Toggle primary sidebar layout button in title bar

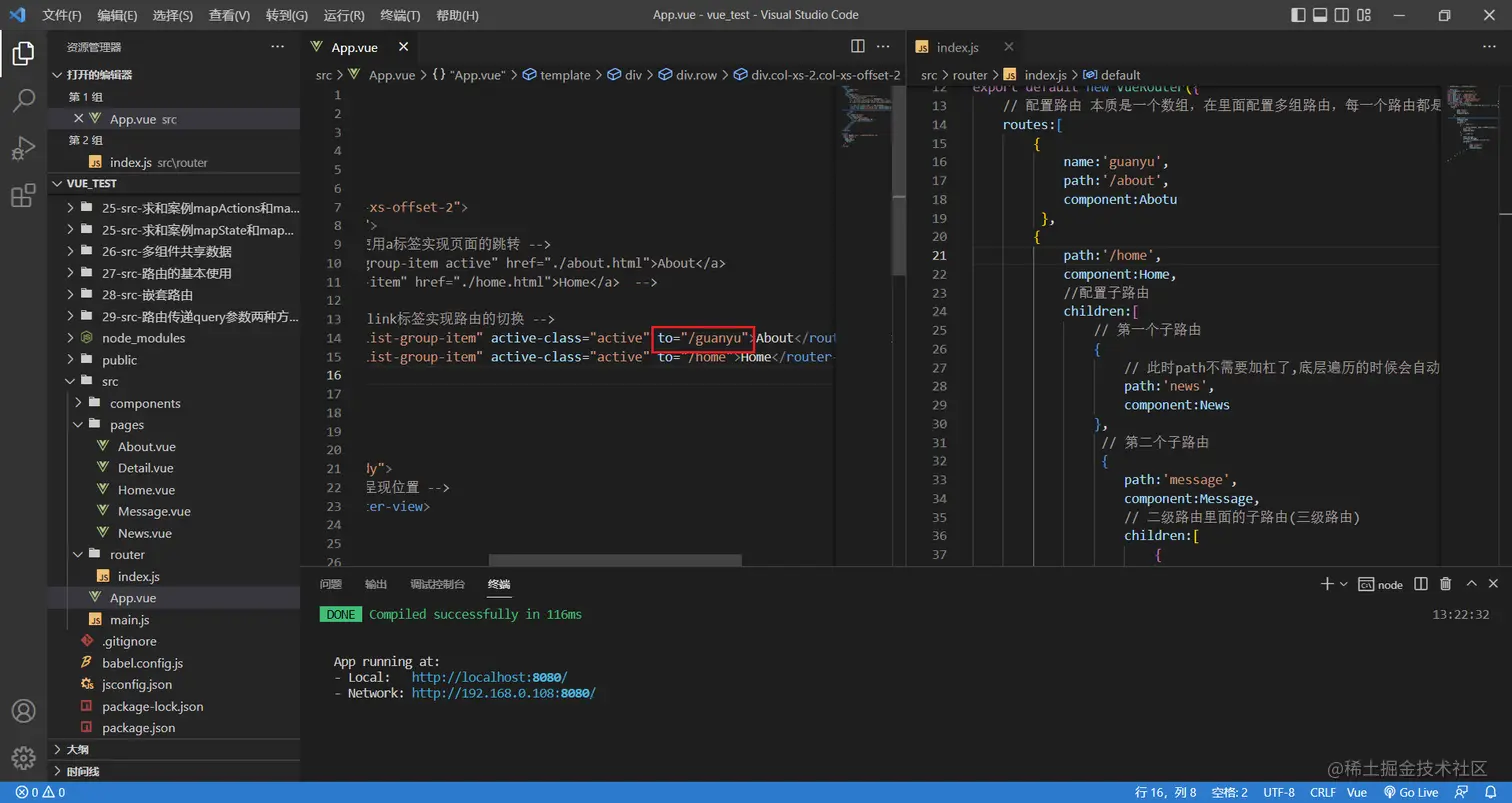click(1298, 15)
